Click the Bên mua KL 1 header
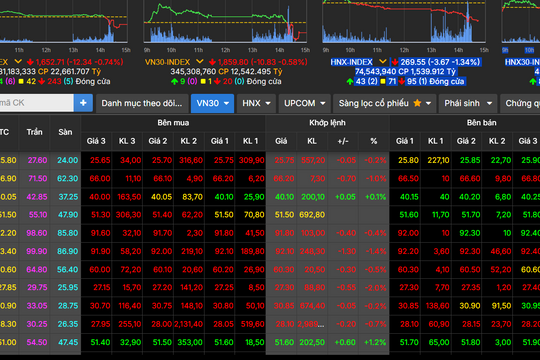The image size is (540, 360). 250,141
